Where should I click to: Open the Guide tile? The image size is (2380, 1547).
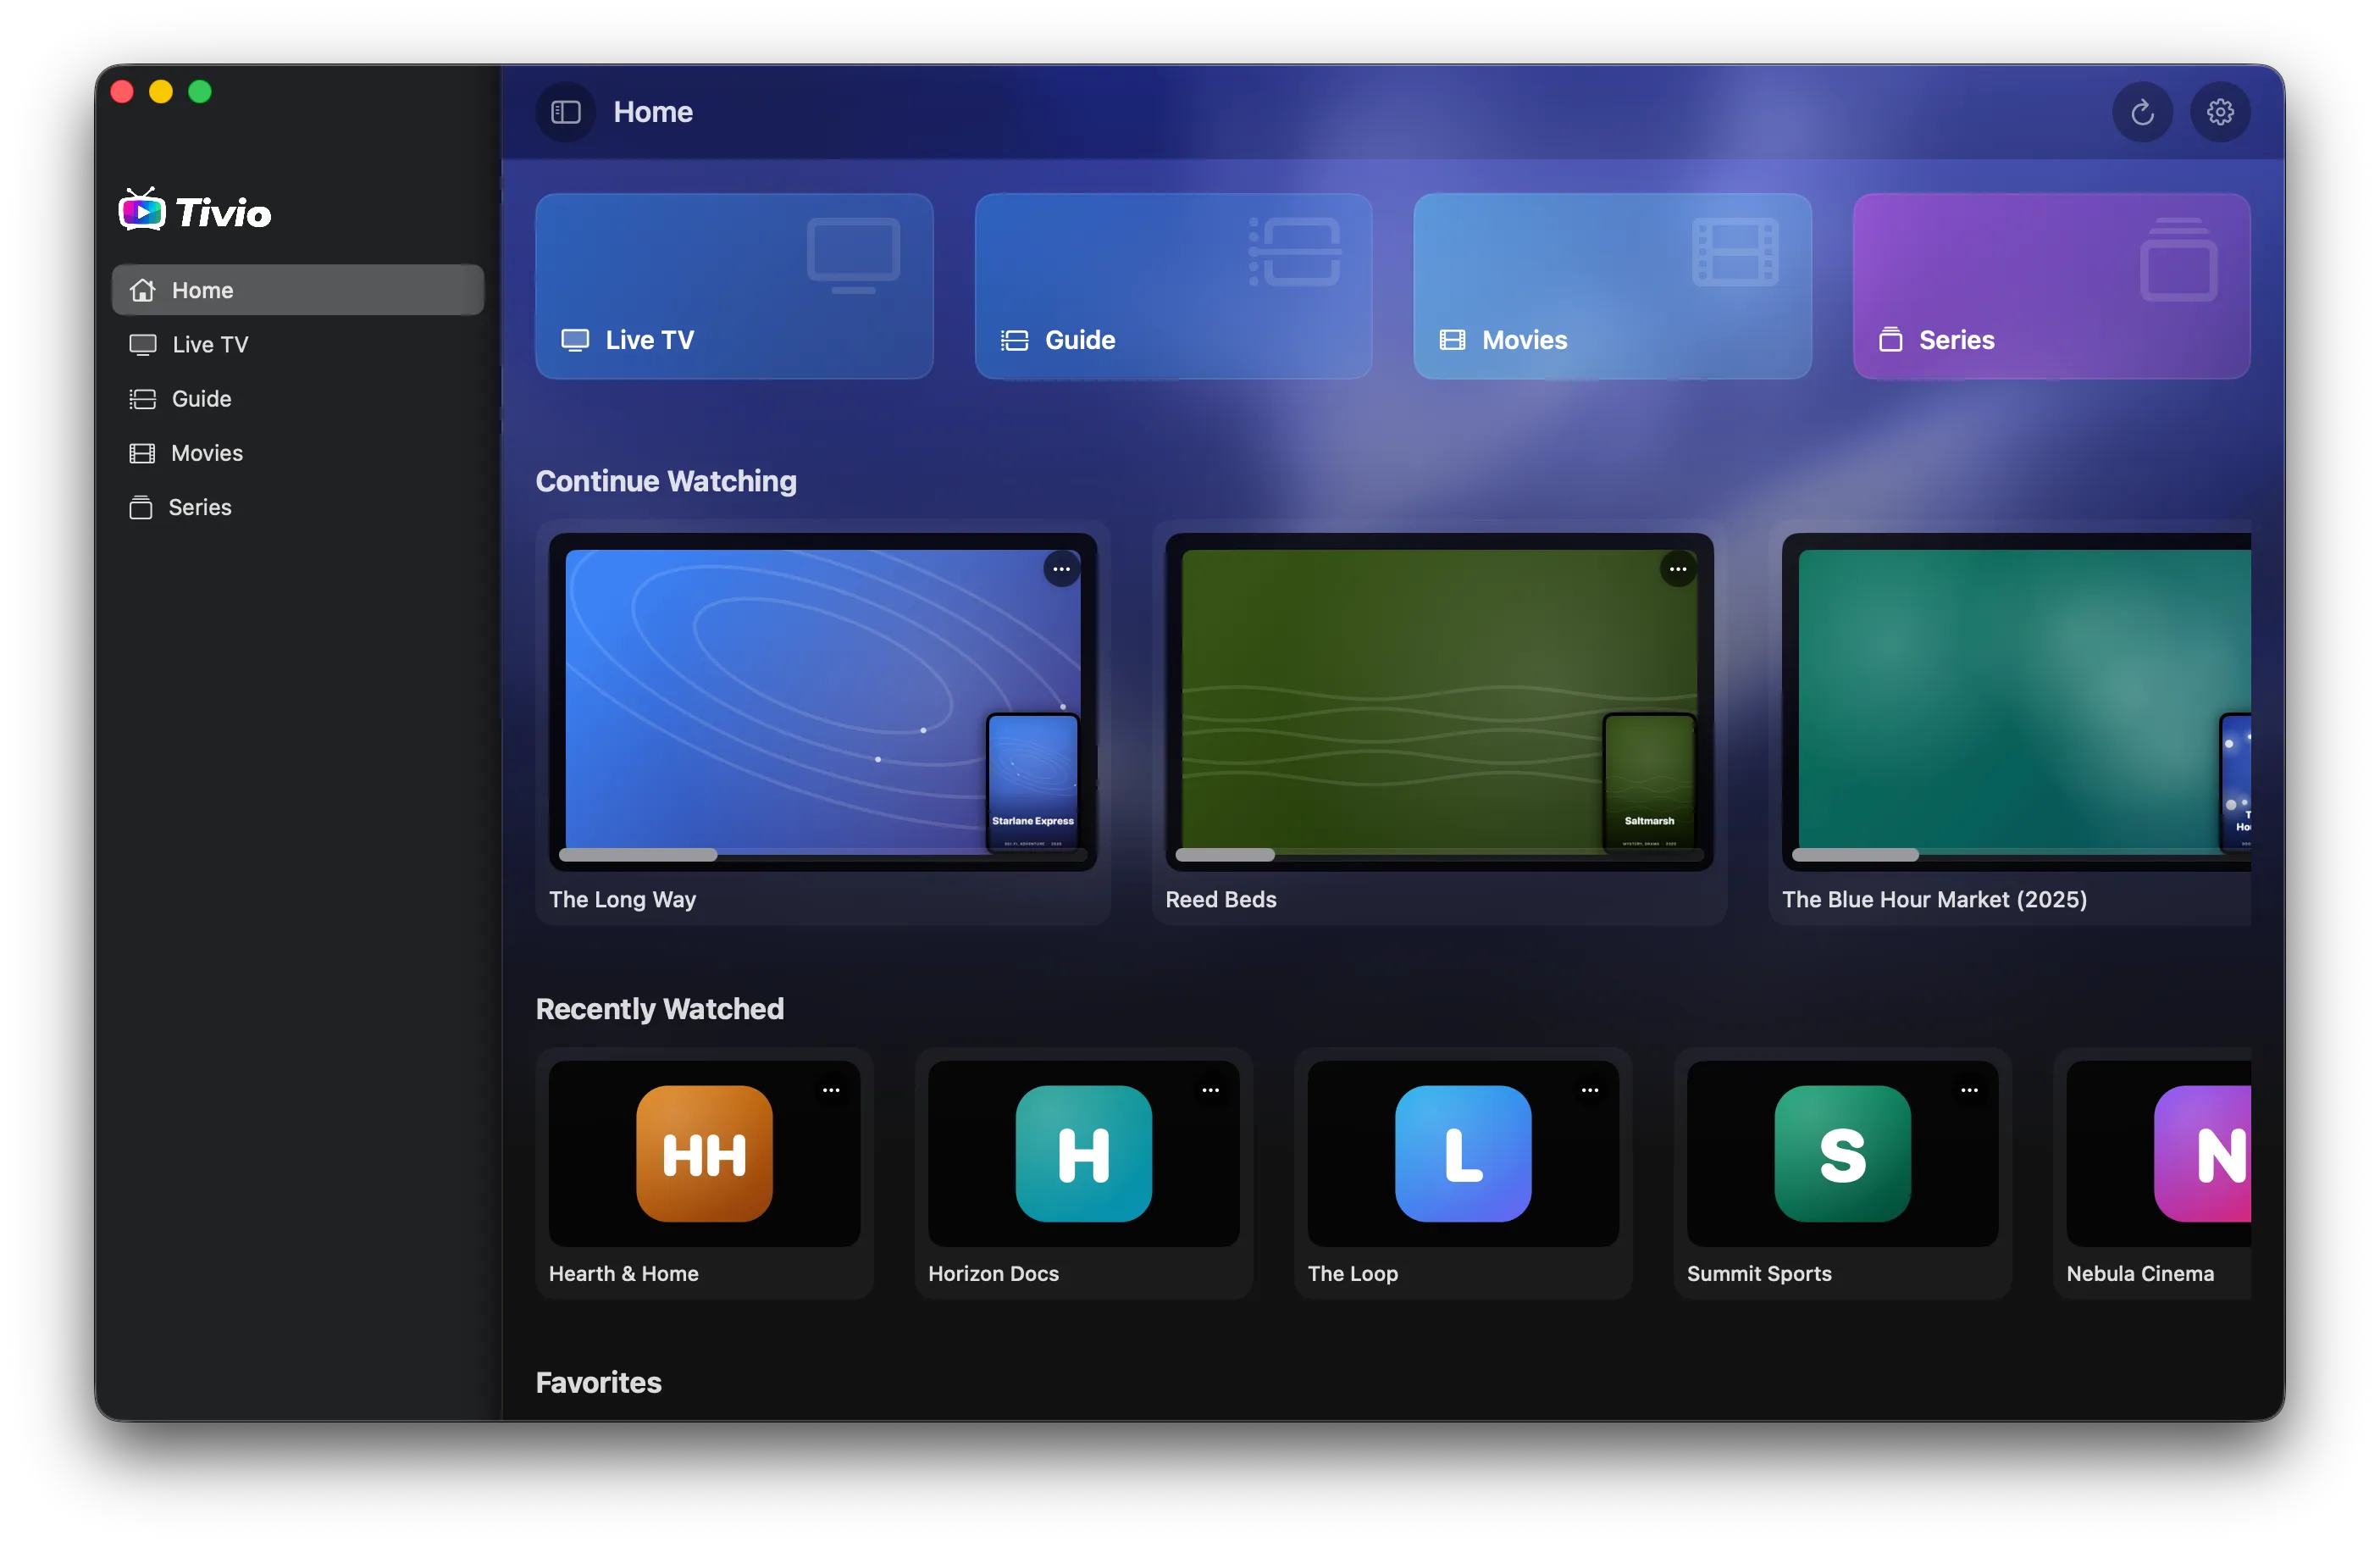point(1173,286)
